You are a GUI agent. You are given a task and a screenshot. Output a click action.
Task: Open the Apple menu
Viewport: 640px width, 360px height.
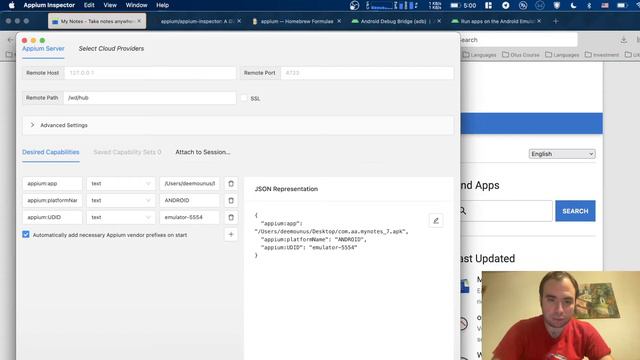point(11,5)
